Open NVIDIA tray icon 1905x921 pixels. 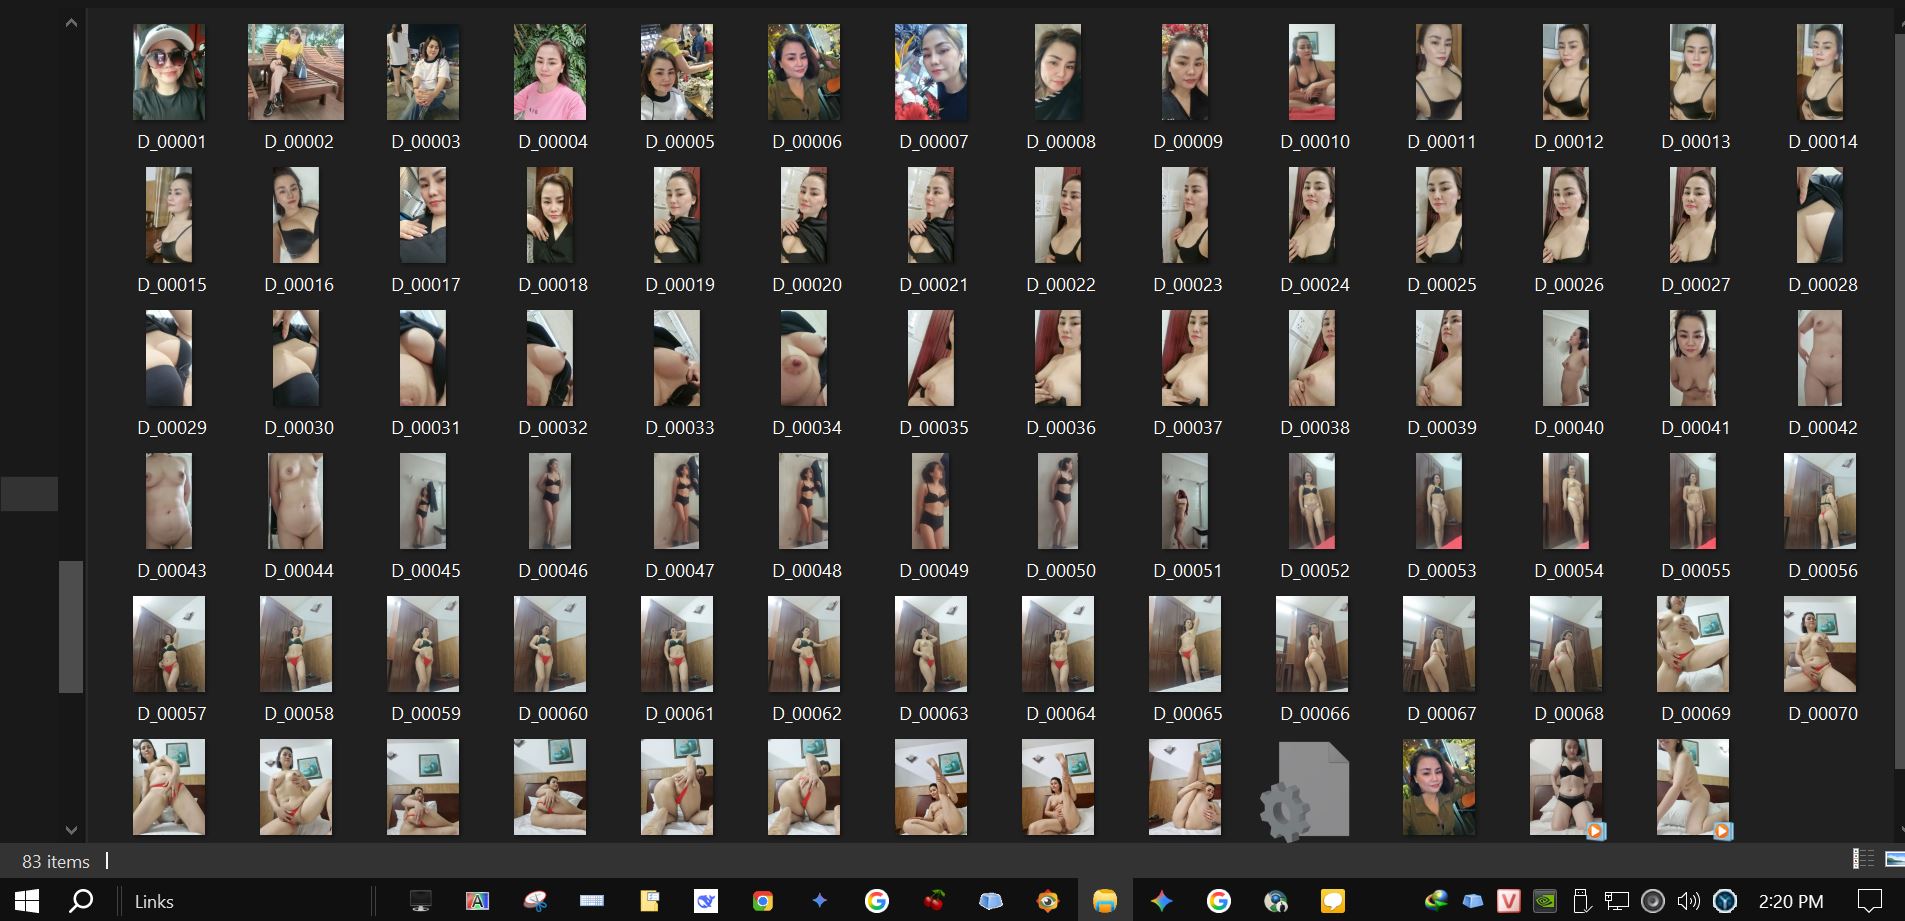coord(1545,901)
